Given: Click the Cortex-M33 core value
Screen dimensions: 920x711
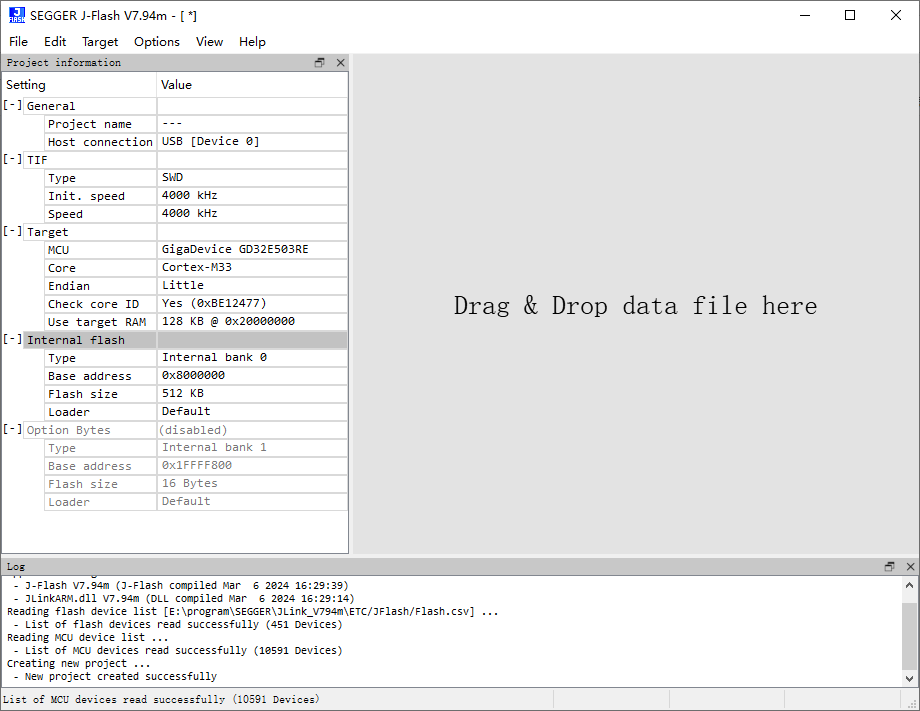Looking at the screenshot, I should 197,268.
